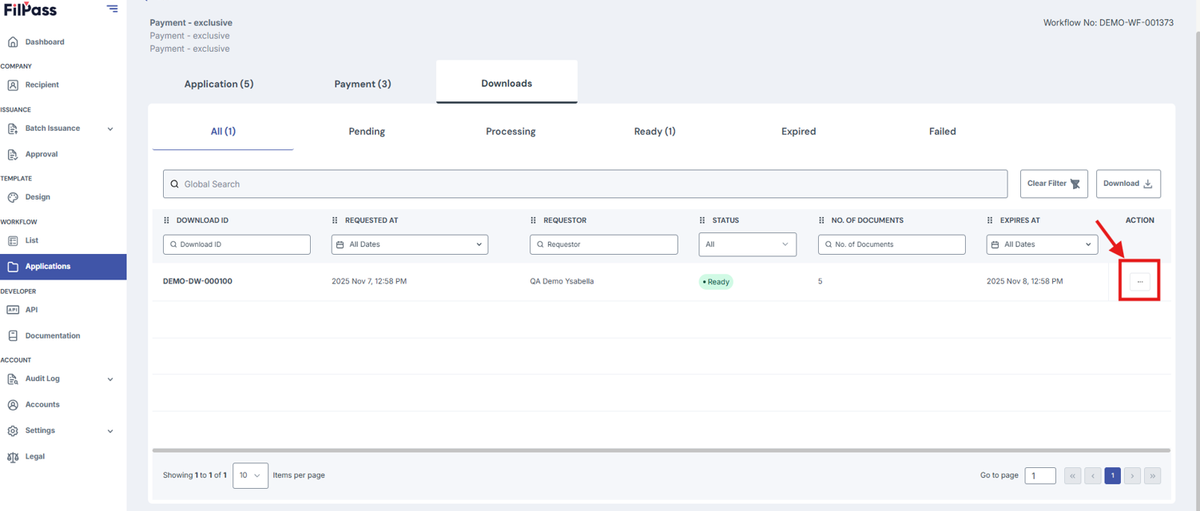
Task: Click the API badge icon
Action: [x=13, y=309]
